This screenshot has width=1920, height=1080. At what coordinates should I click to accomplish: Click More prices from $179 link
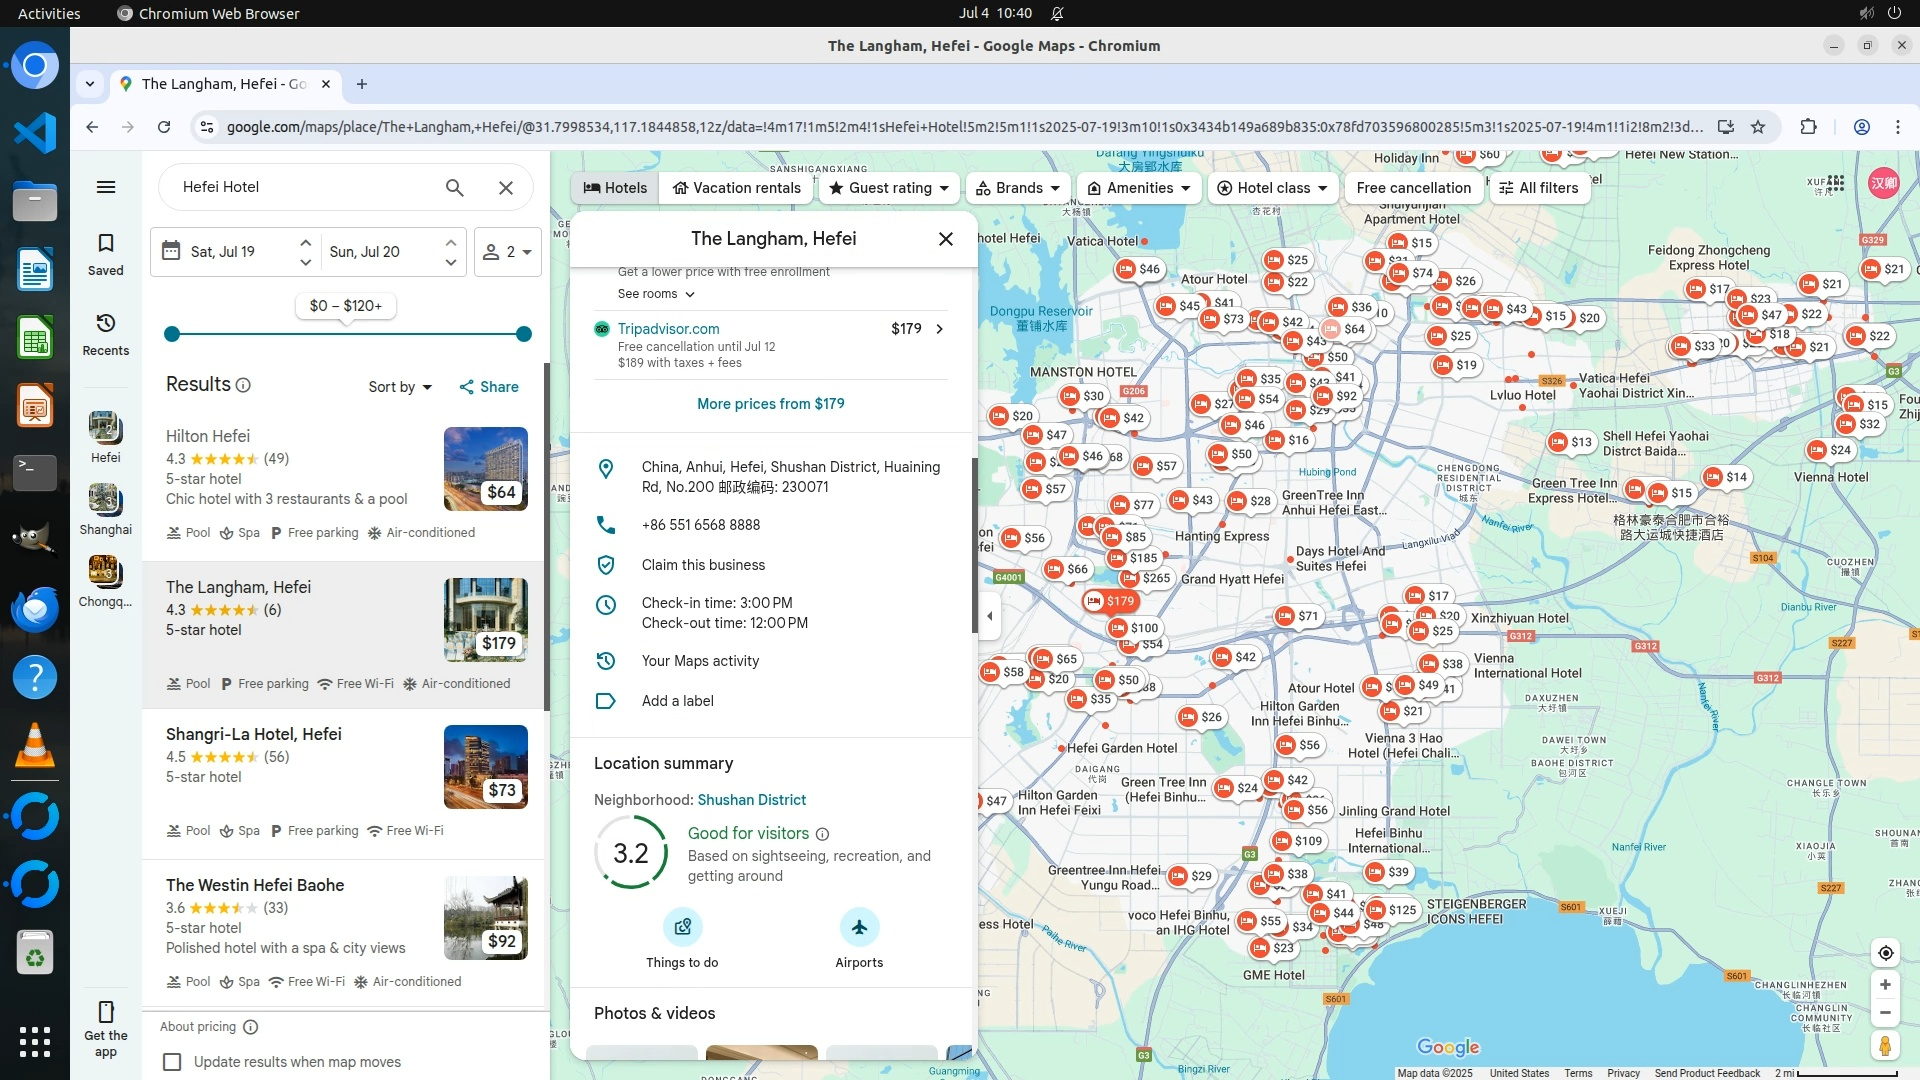click(770, 404)
